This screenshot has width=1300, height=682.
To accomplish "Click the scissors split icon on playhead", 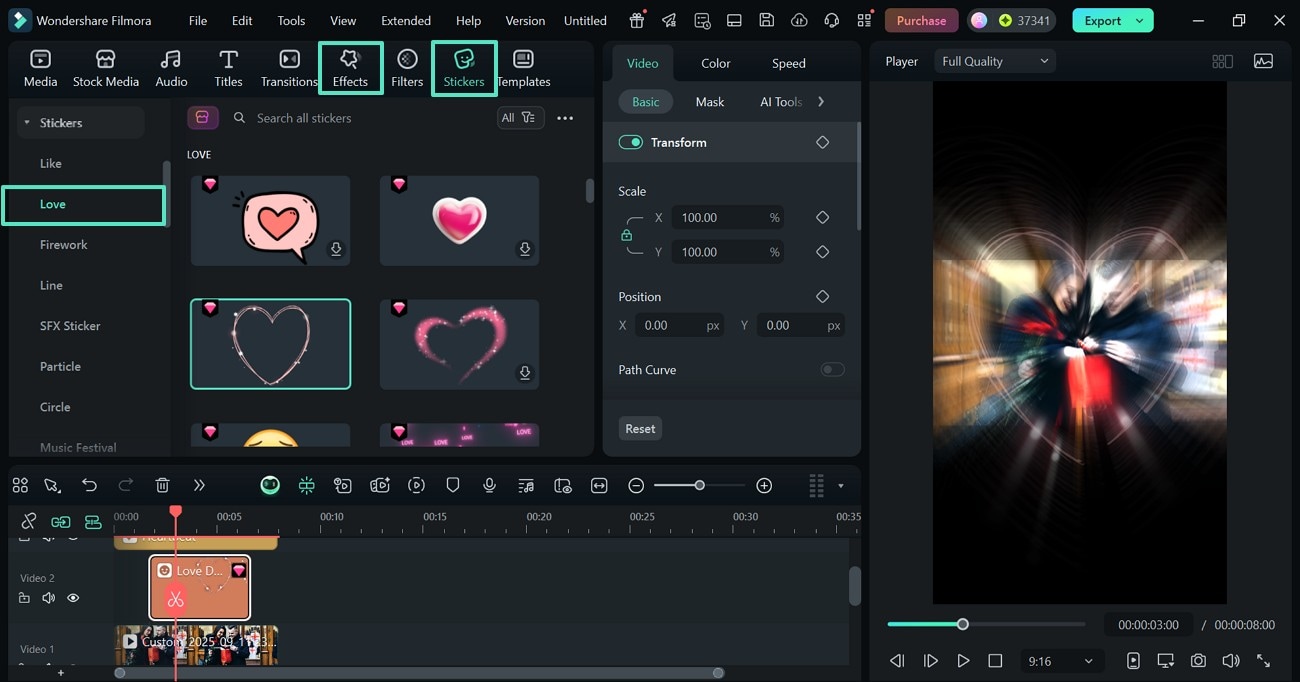I will (176, 600).
